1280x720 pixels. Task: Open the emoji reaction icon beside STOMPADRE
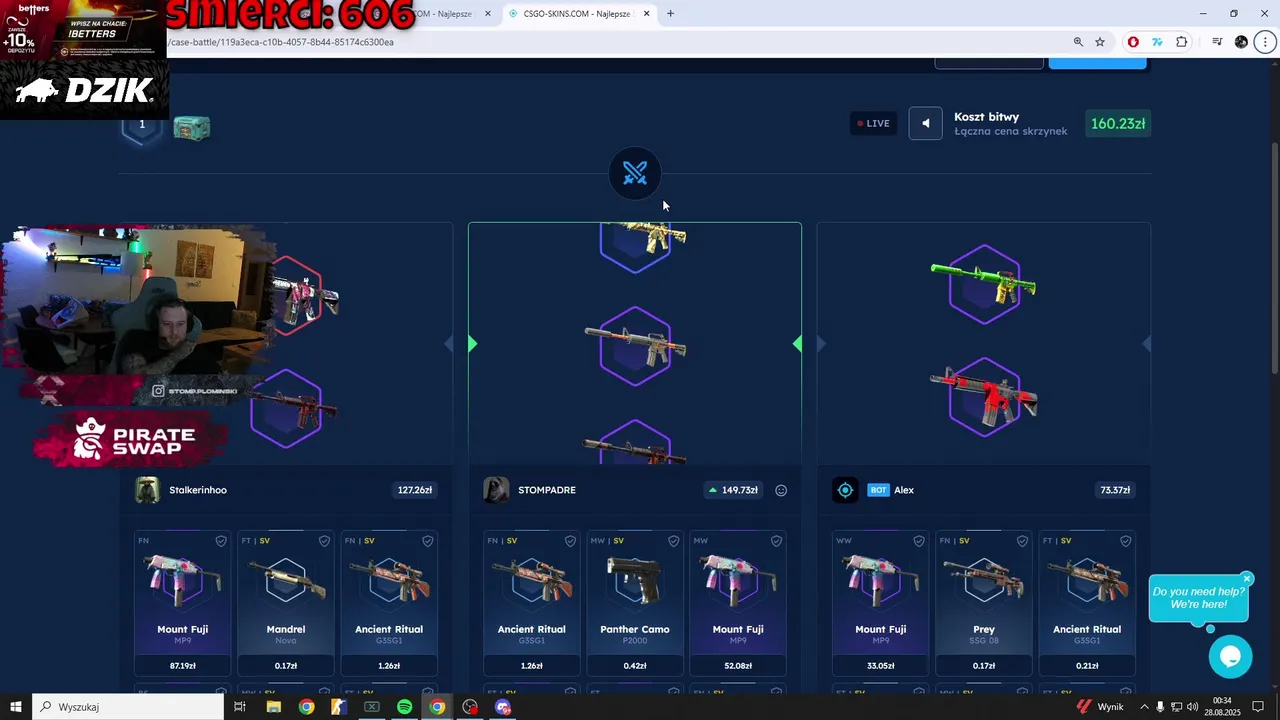781,490
